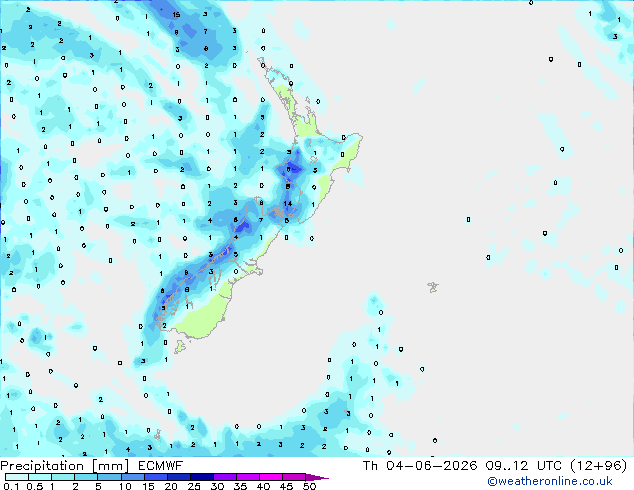634x490 pixels.
Task: Click the over-50 mm legend arrow tip
Action: (x=317, y=477)
